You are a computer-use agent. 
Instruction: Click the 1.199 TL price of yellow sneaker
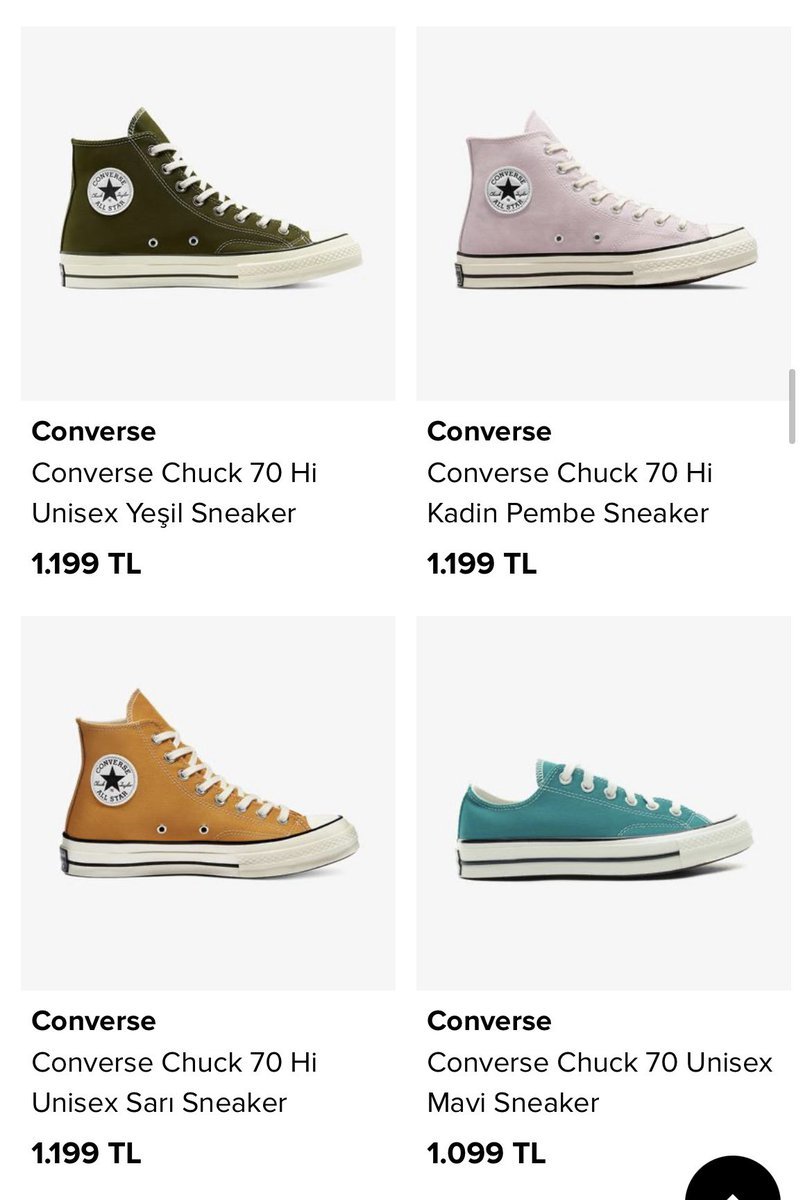tap(87, 1153)
